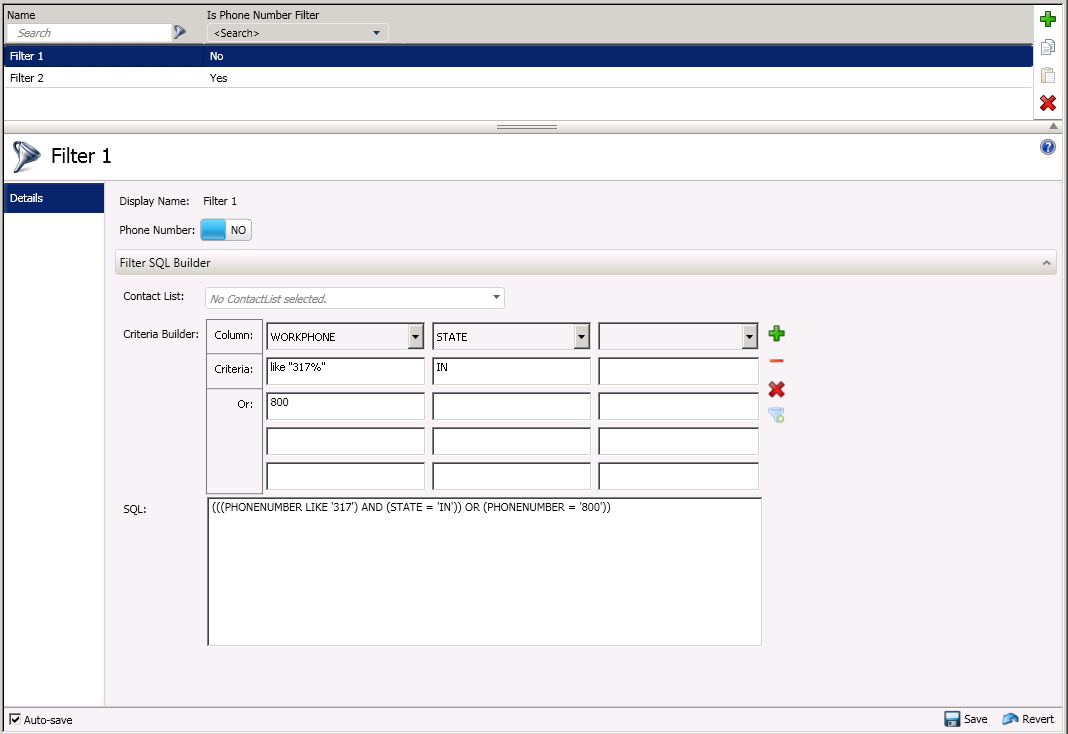Clear criteria with red X beside builder
This screenshot has height=734, width=1068.
(776, 389)
